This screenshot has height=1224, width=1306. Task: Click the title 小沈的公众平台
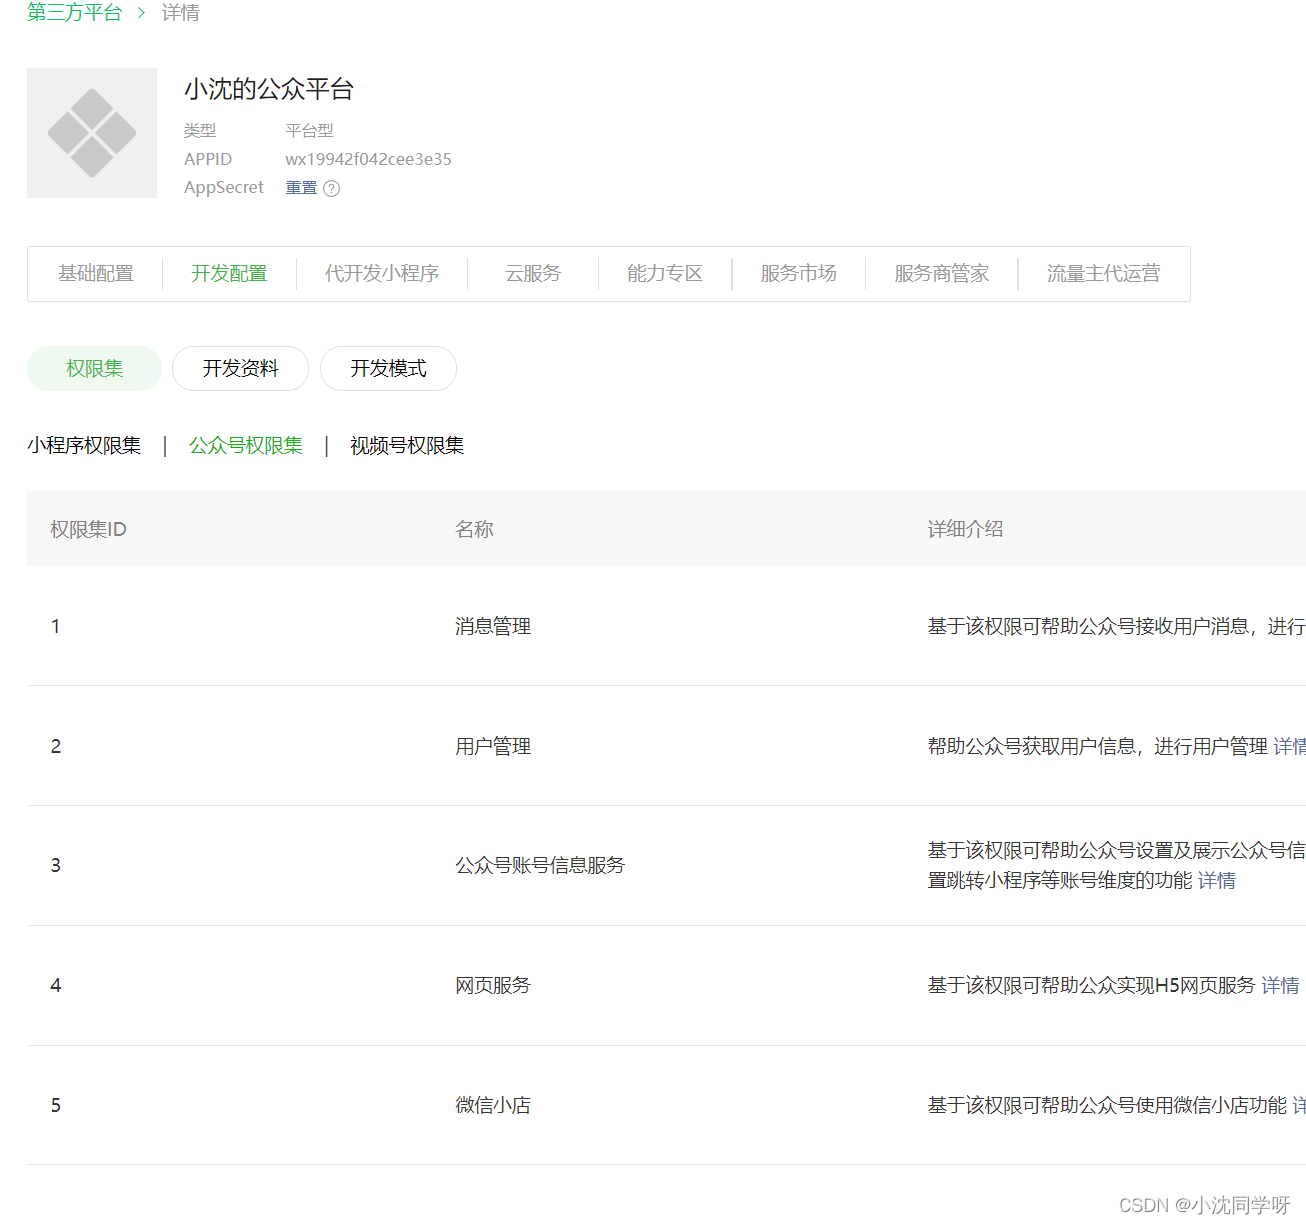[269, 90]
